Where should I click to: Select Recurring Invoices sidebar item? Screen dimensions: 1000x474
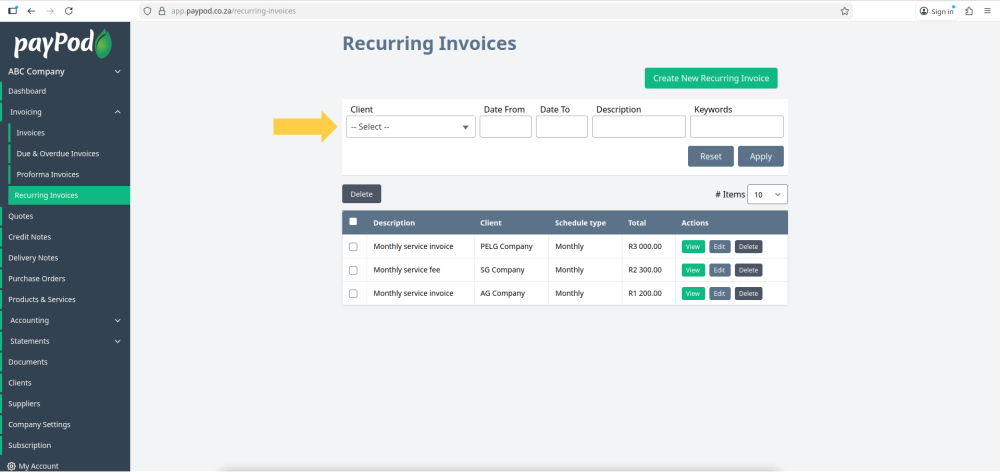[x=69, y=195]
